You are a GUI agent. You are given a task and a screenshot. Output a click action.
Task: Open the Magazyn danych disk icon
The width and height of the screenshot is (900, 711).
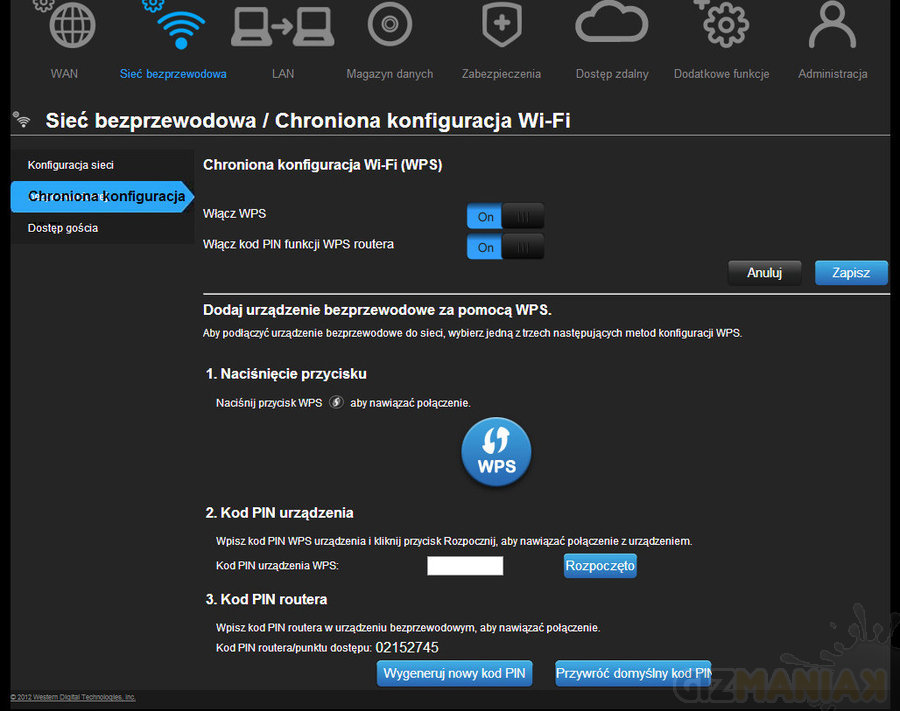pos(390,25)
